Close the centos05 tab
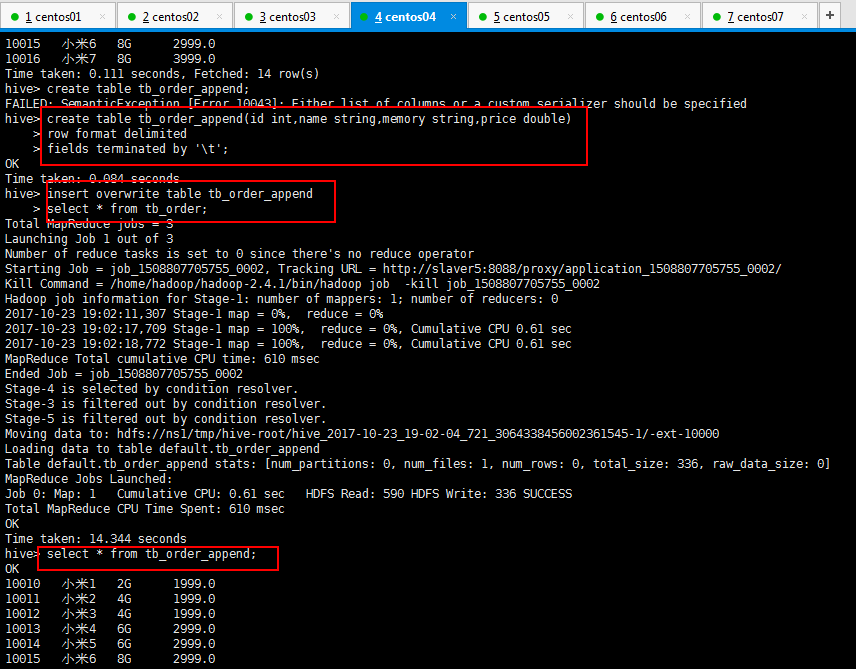Viewport: 856px width, 669px height. pos(570,17)
